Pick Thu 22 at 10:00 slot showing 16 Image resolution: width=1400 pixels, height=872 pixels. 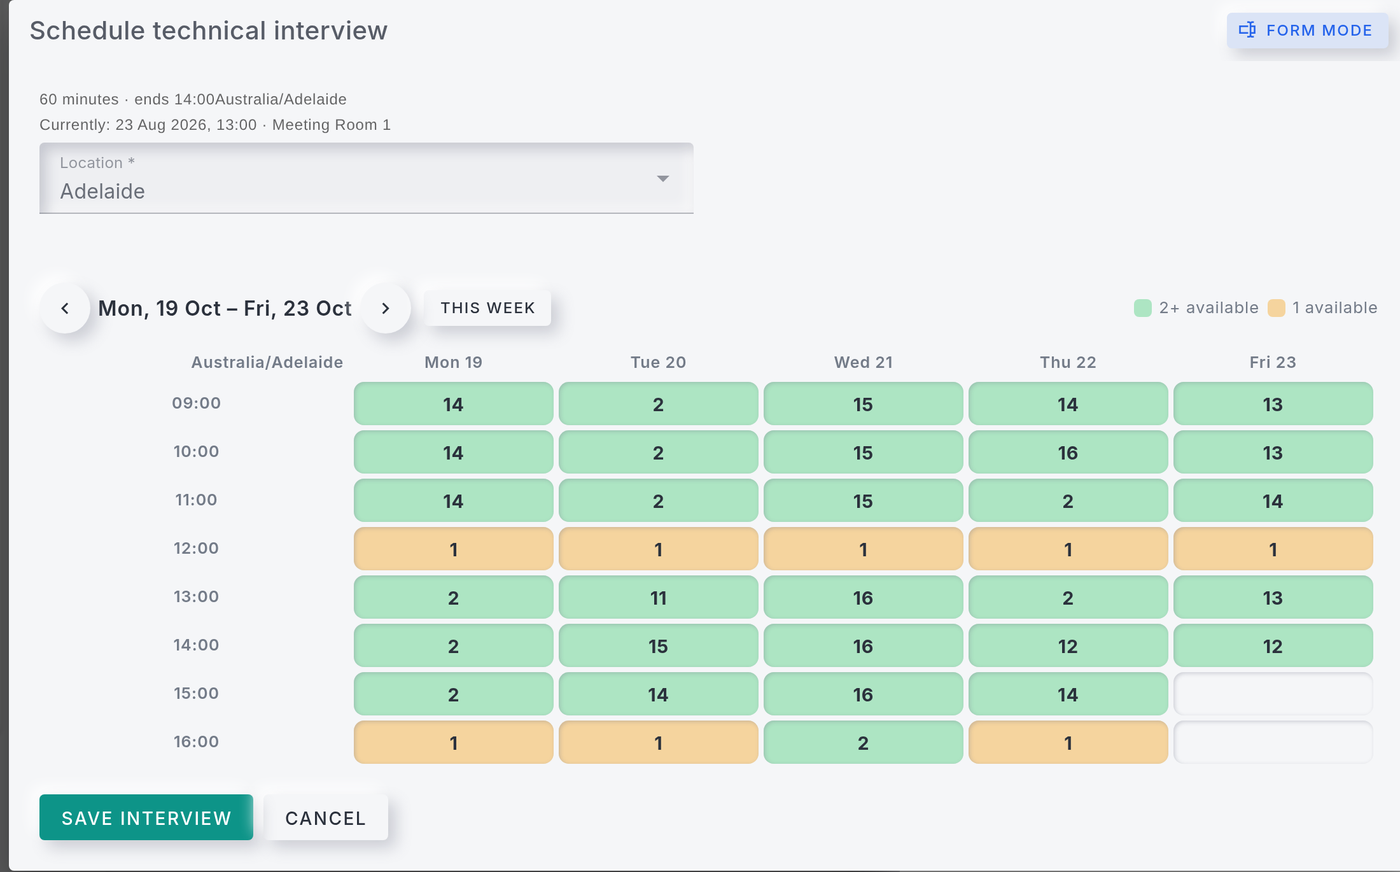(1068, 452)
